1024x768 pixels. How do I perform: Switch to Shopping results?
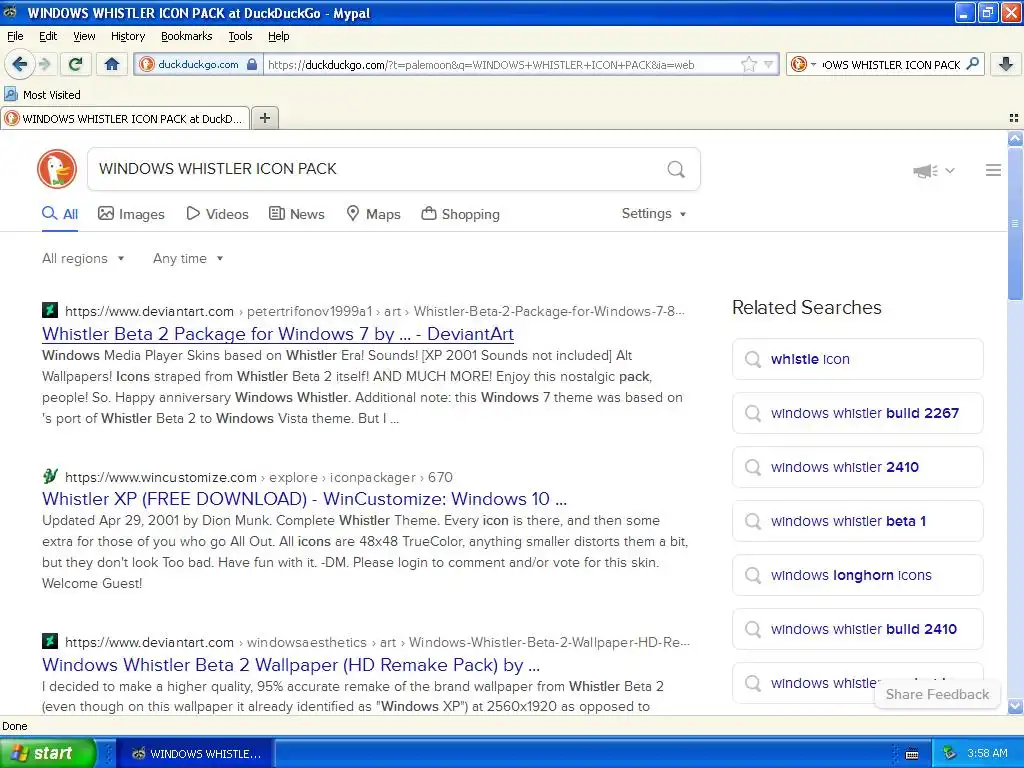(460, 214)
